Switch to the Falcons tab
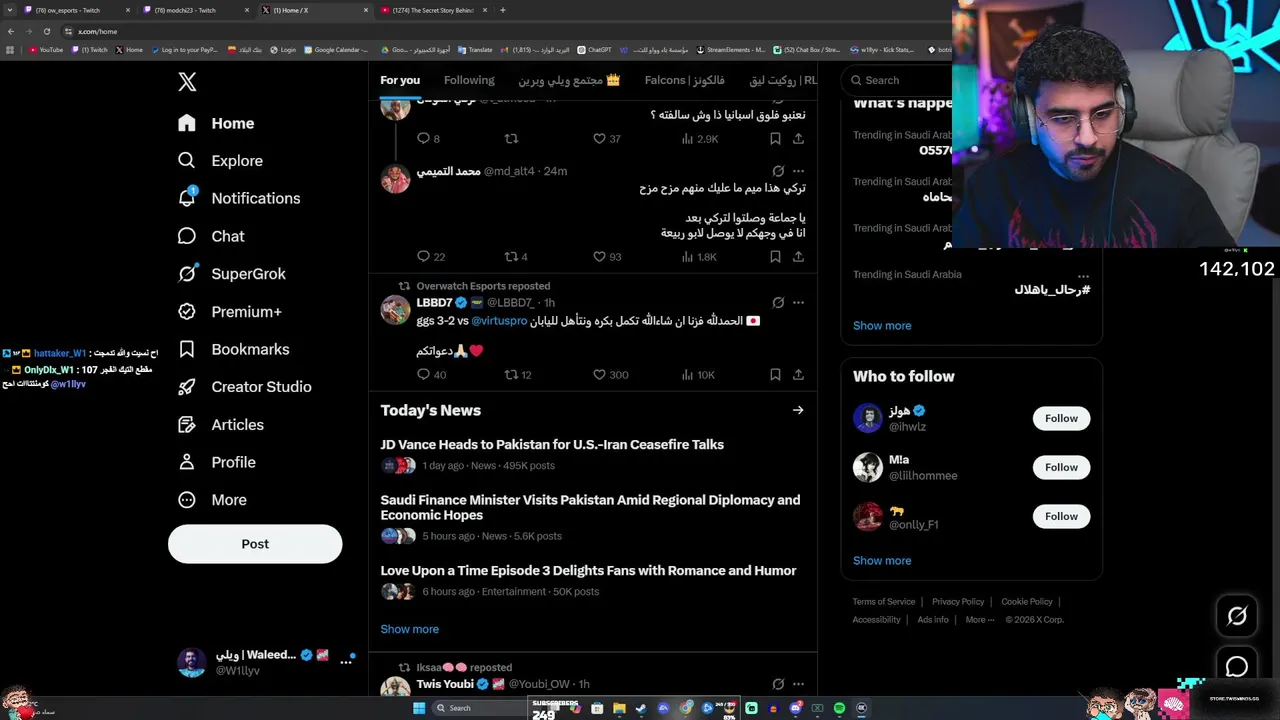This screenshot has width=1280, height=720. [x=685, y=80]
